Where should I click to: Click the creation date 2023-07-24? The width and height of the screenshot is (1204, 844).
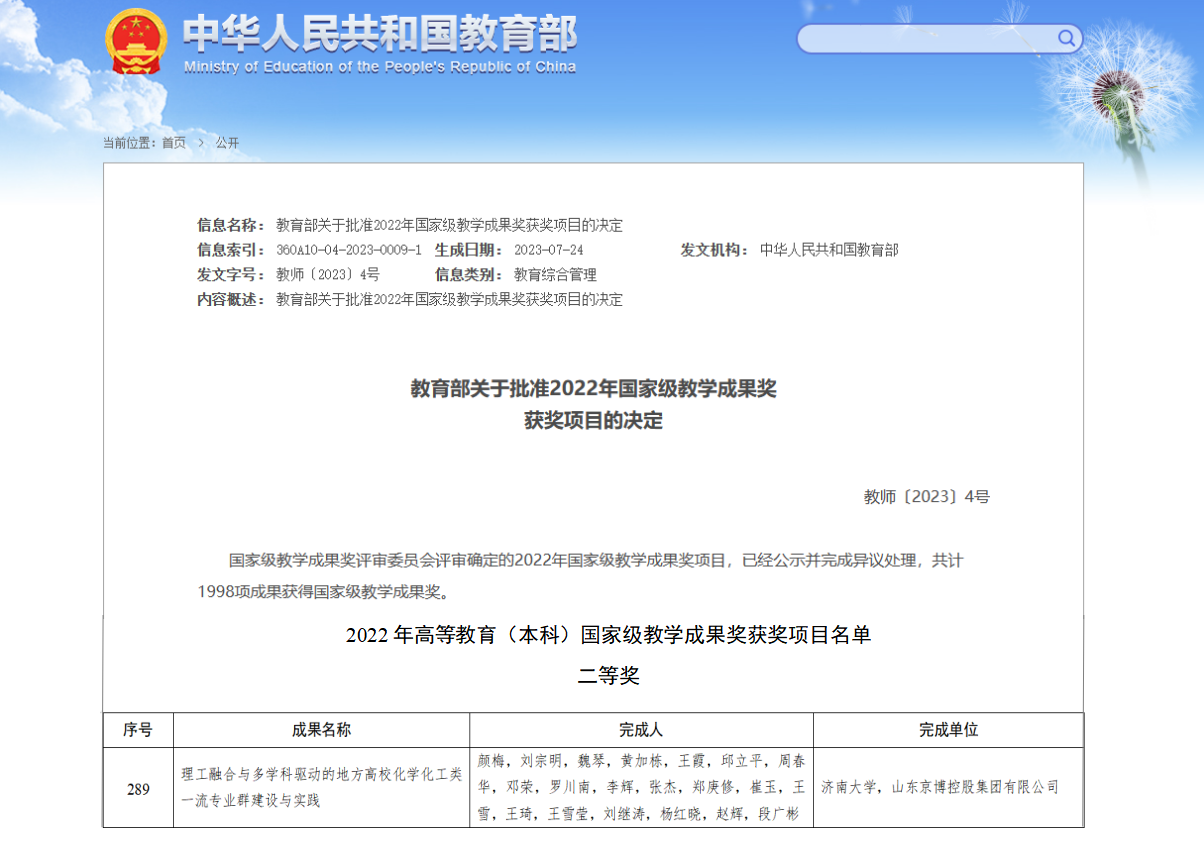point(548,250)
